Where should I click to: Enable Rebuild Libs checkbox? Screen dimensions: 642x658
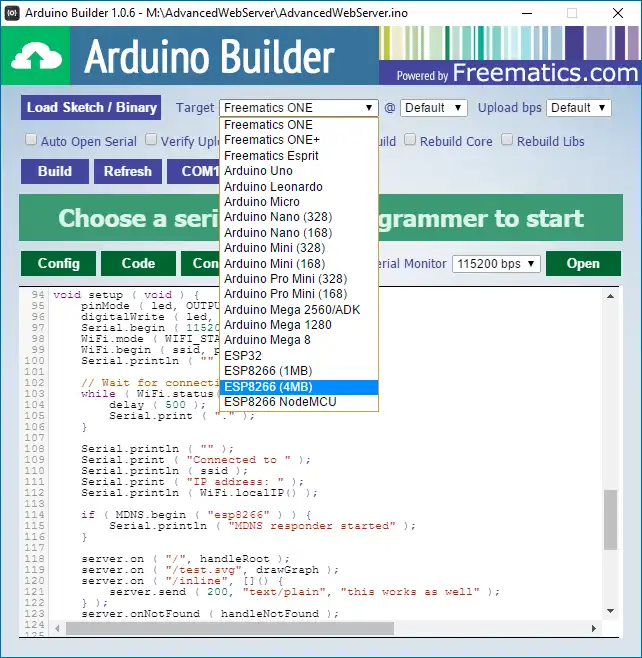pyautogui.click(x=507, y=139)
